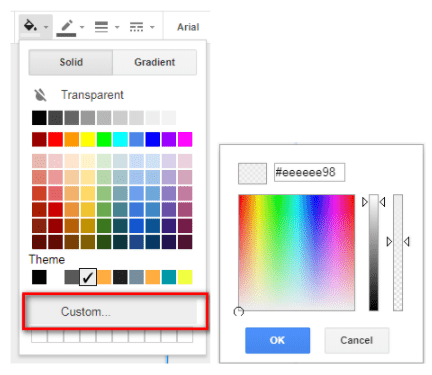Viewport: 432px width, 375px height.
Task: Expand the border color dropdown arrow
Action: [82, 27]
